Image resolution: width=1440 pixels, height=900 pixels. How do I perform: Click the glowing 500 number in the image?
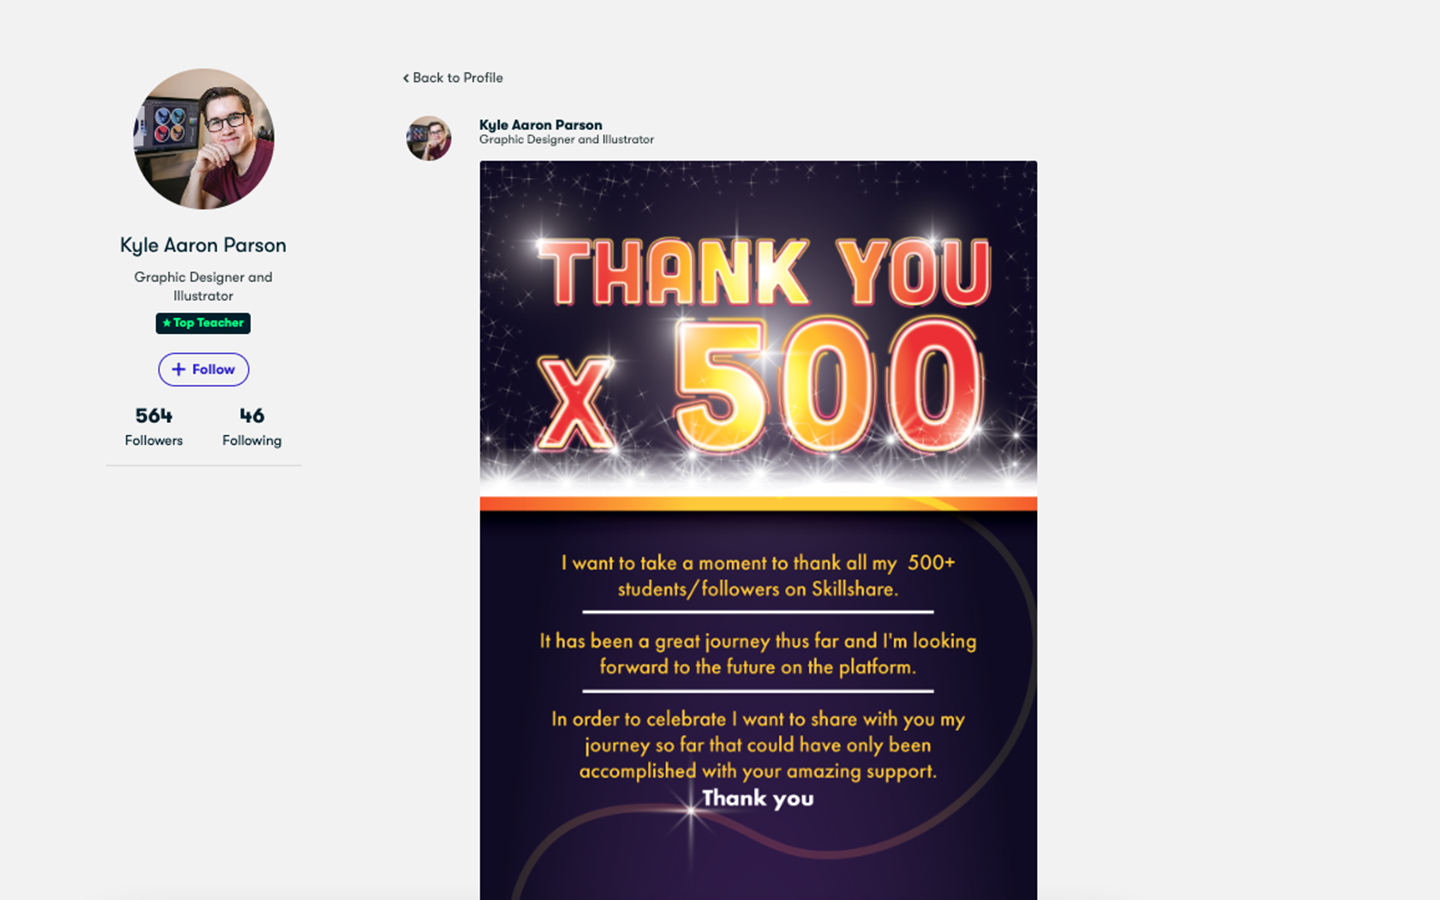828,386
